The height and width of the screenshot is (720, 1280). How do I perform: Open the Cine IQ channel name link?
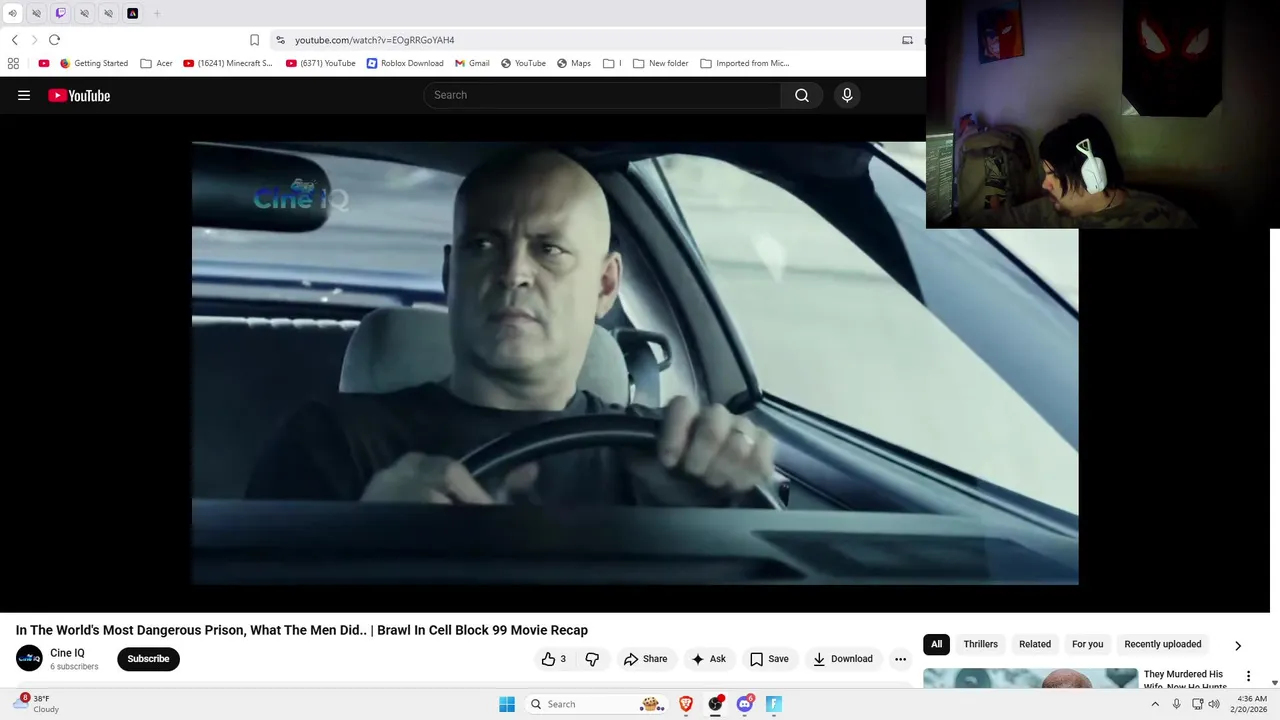67,653
